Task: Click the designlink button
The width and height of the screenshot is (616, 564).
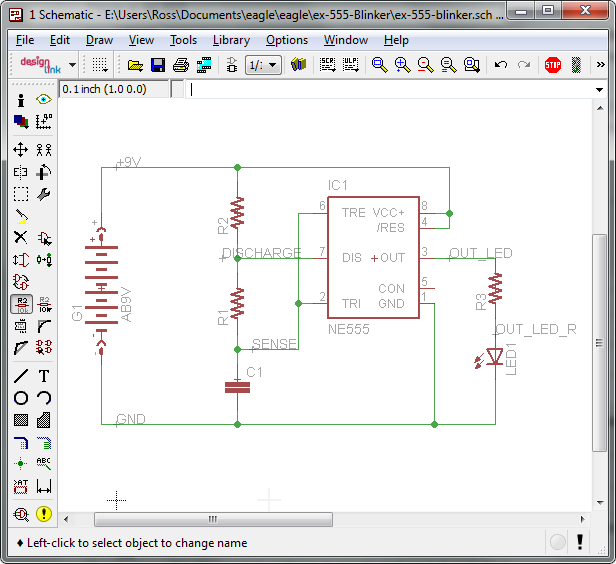Action: pos(40,65)
